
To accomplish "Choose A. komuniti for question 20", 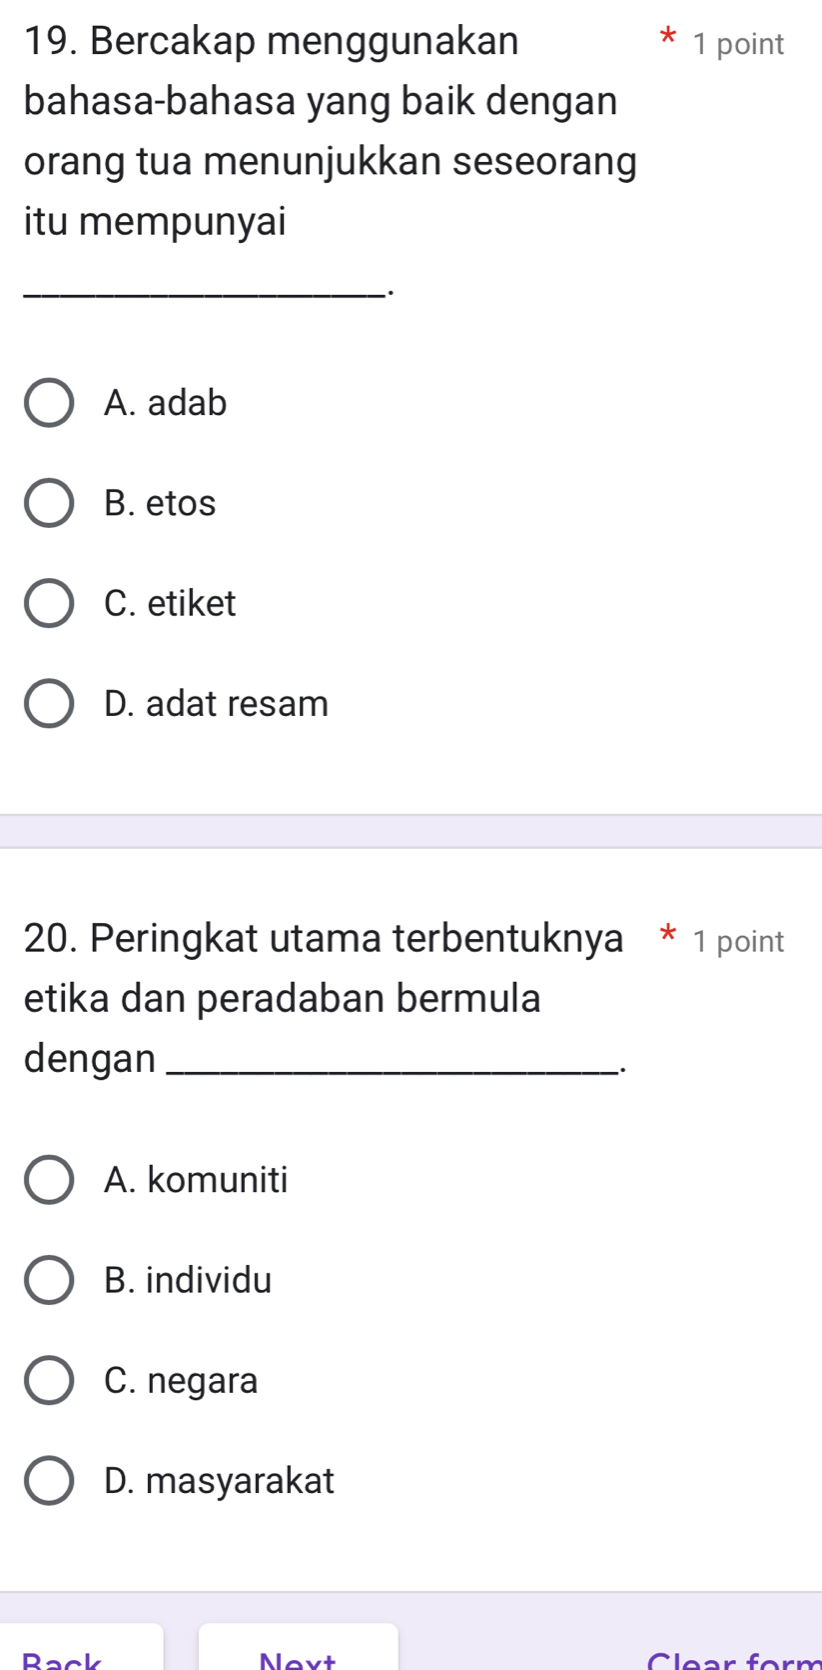I will (48, 1180).
